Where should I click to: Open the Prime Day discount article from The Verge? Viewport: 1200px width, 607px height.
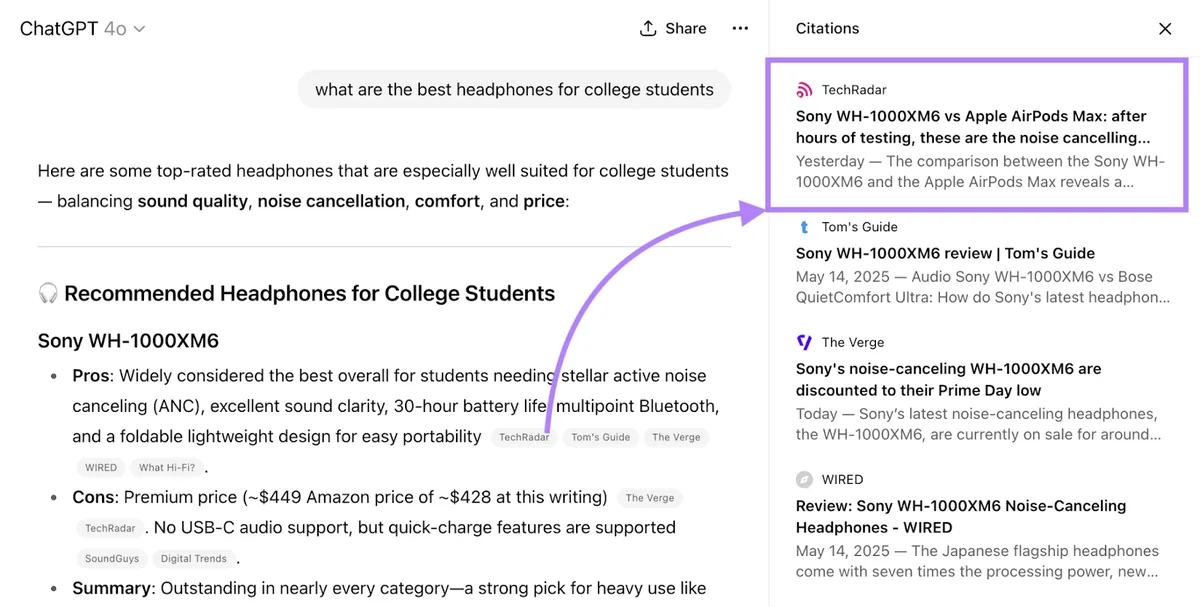(x=948, y=379)
